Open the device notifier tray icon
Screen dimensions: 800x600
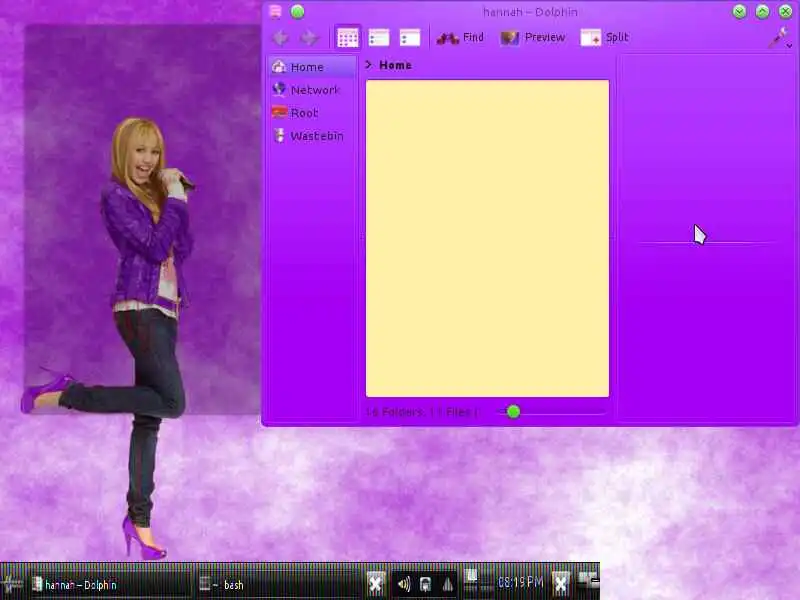(426, 584)
